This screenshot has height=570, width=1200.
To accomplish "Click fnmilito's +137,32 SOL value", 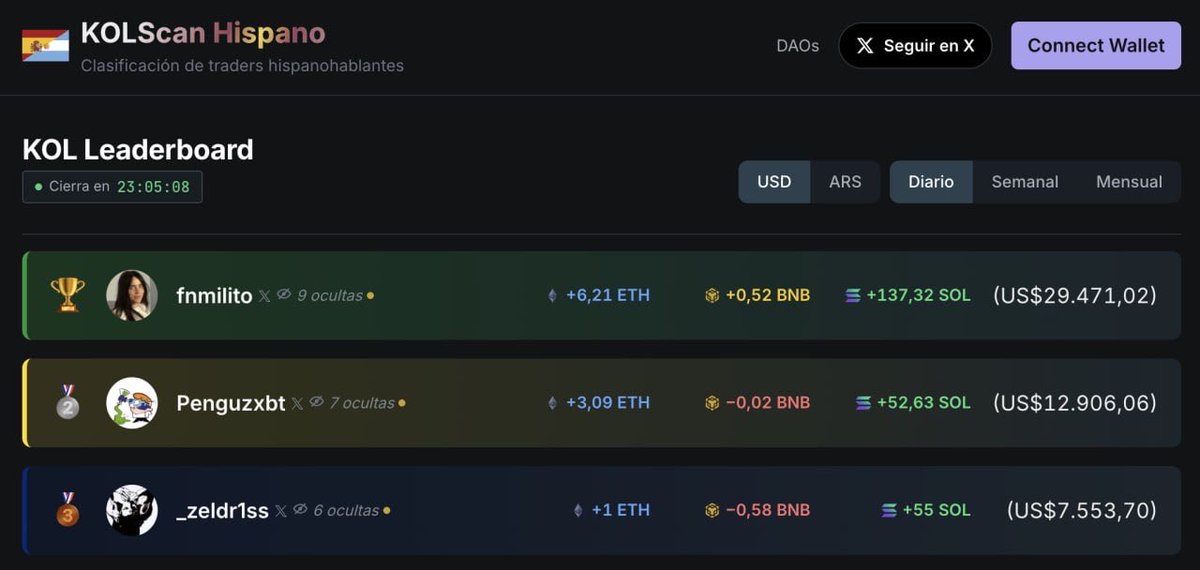I will (919, 295).
